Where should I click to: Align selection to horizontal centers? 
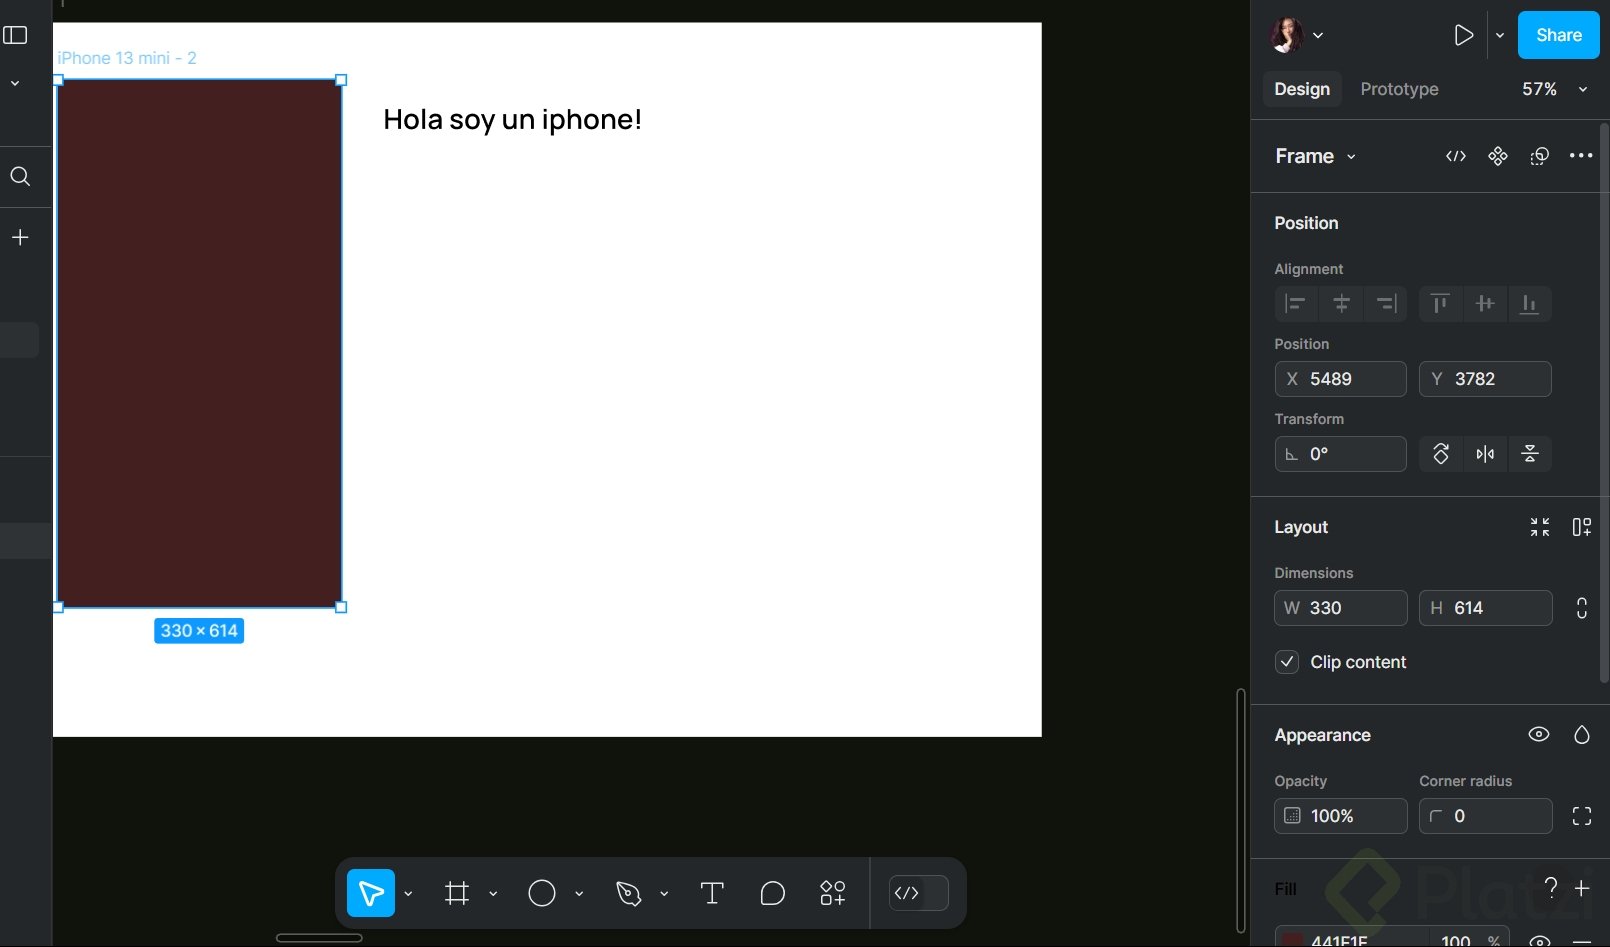1341,304
